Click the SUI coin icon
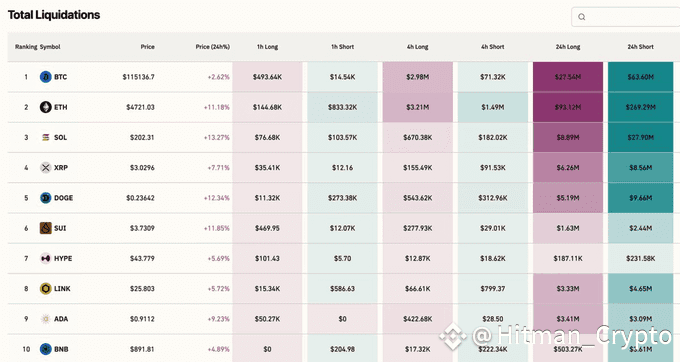This screenshot has width=680, height=362. 46,228
